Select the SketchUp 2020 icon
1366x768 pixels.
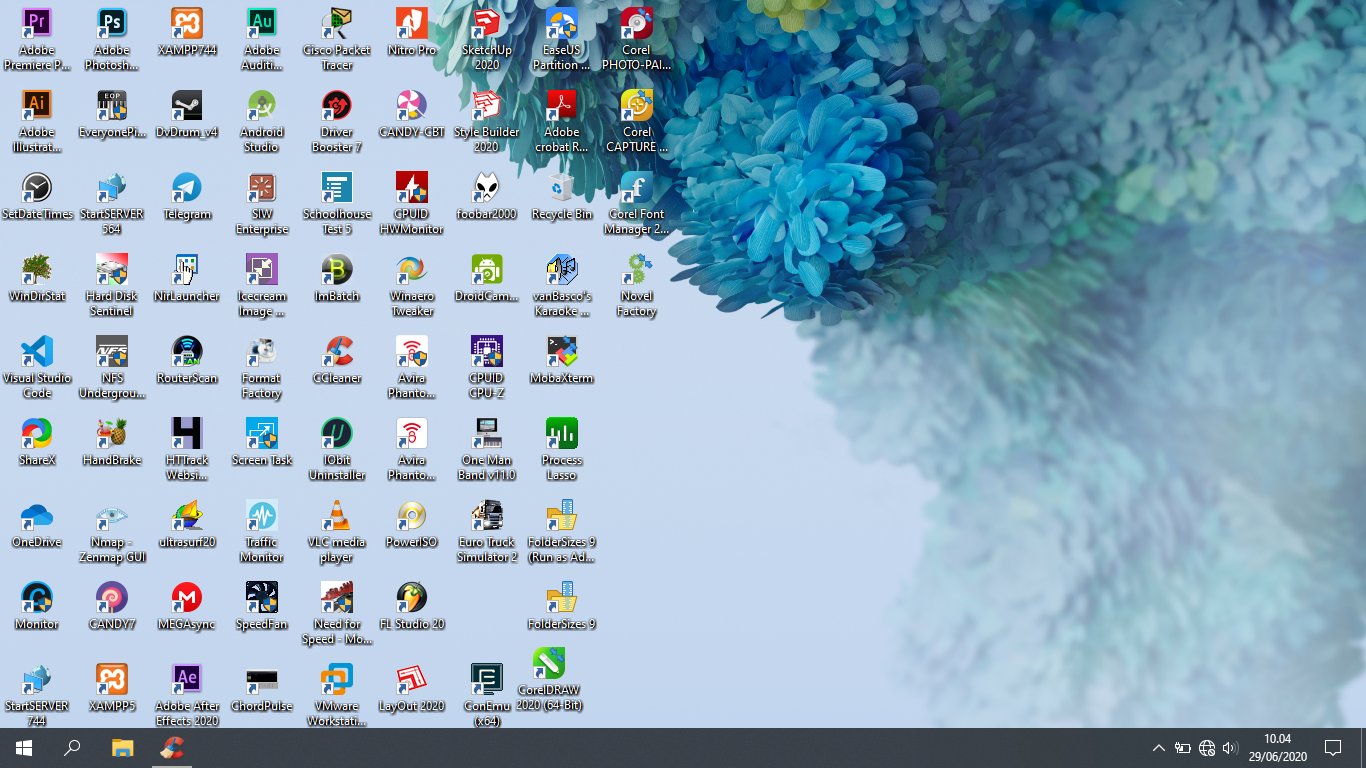487,38
